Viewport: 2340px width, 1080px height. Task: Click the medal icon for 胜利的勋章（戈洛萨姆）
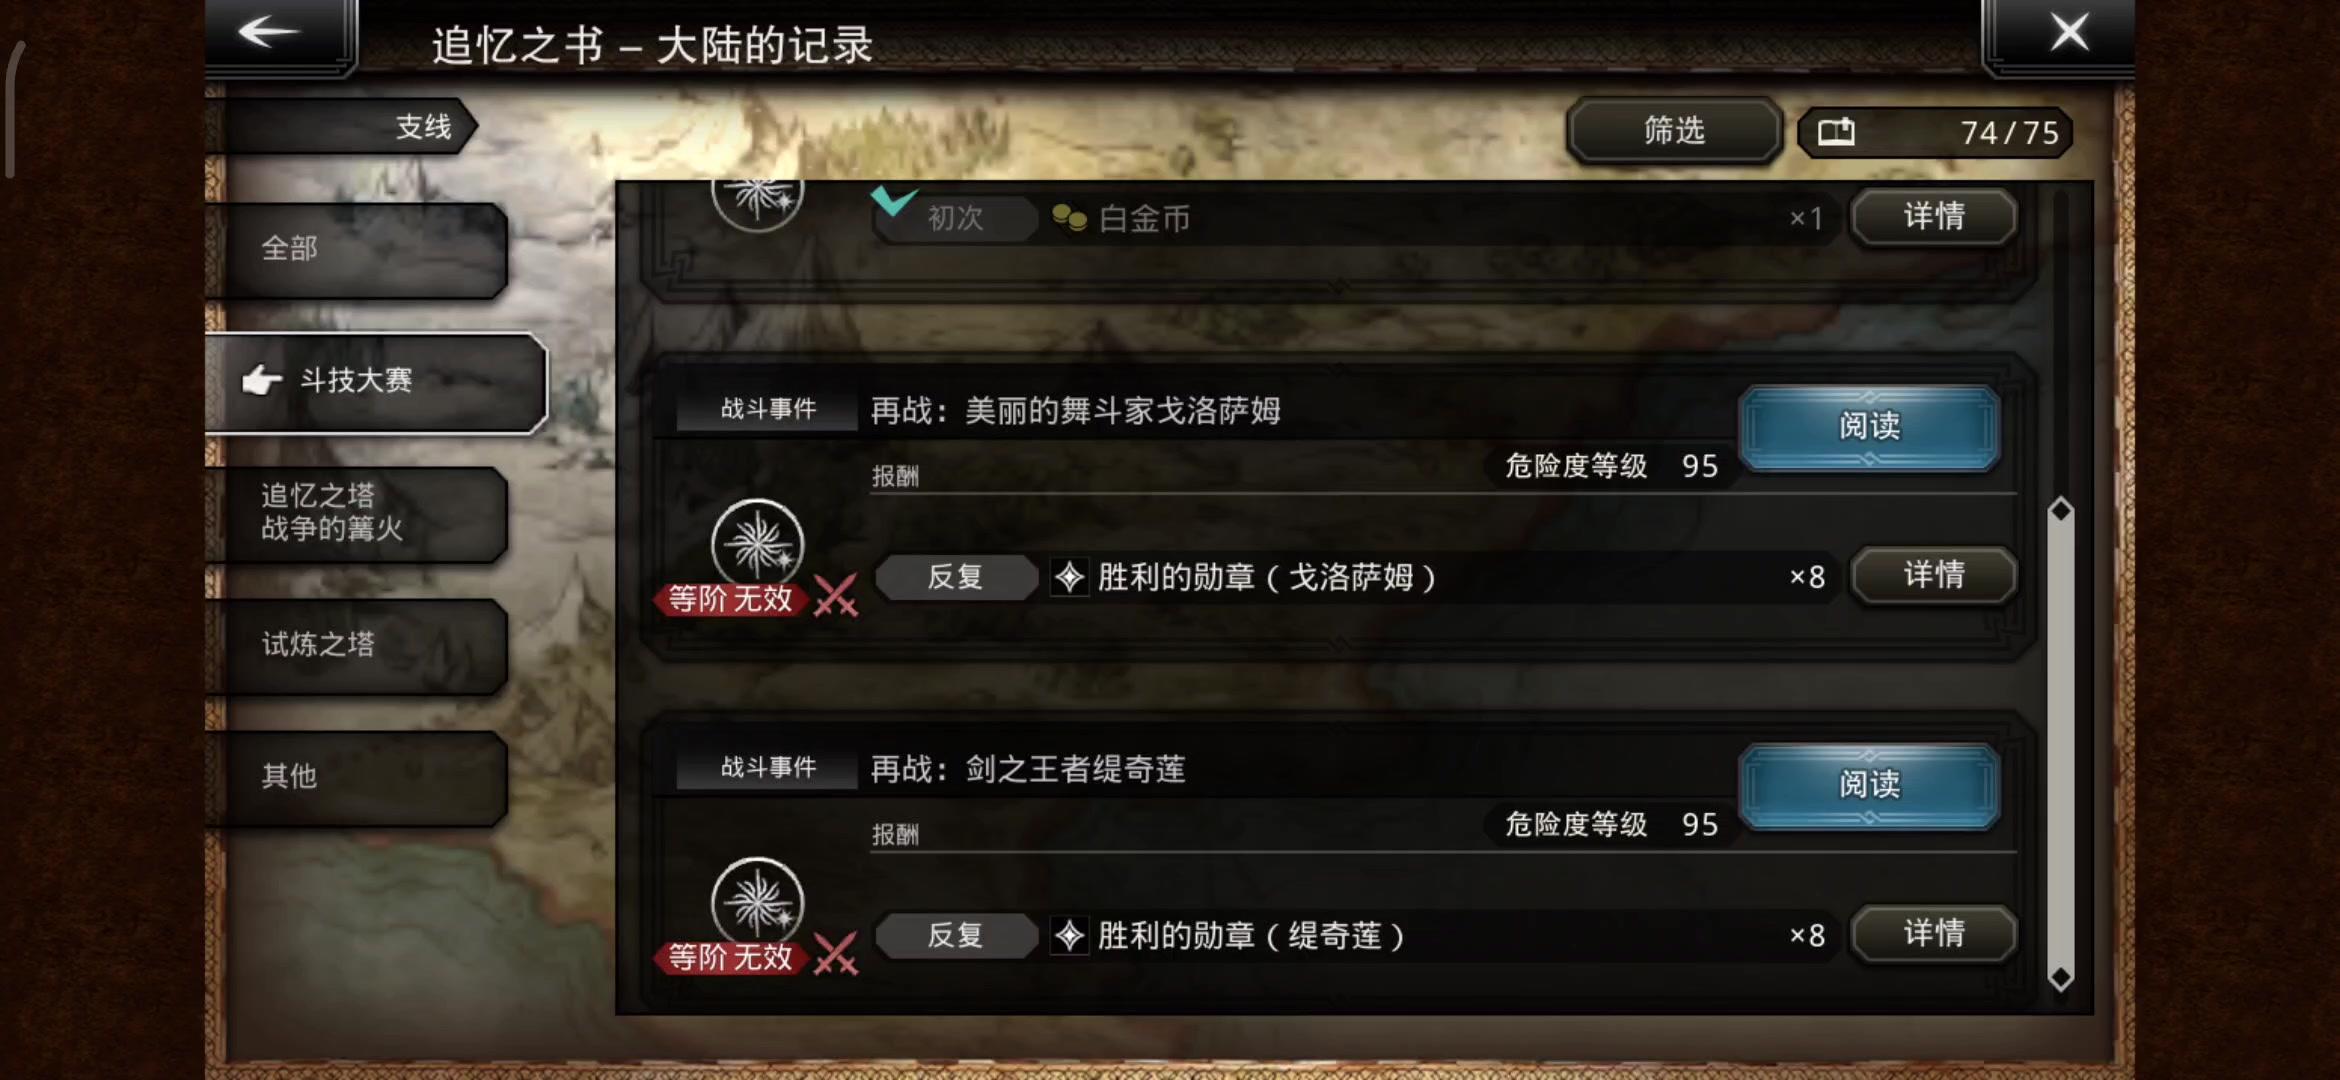(1069, 577)
